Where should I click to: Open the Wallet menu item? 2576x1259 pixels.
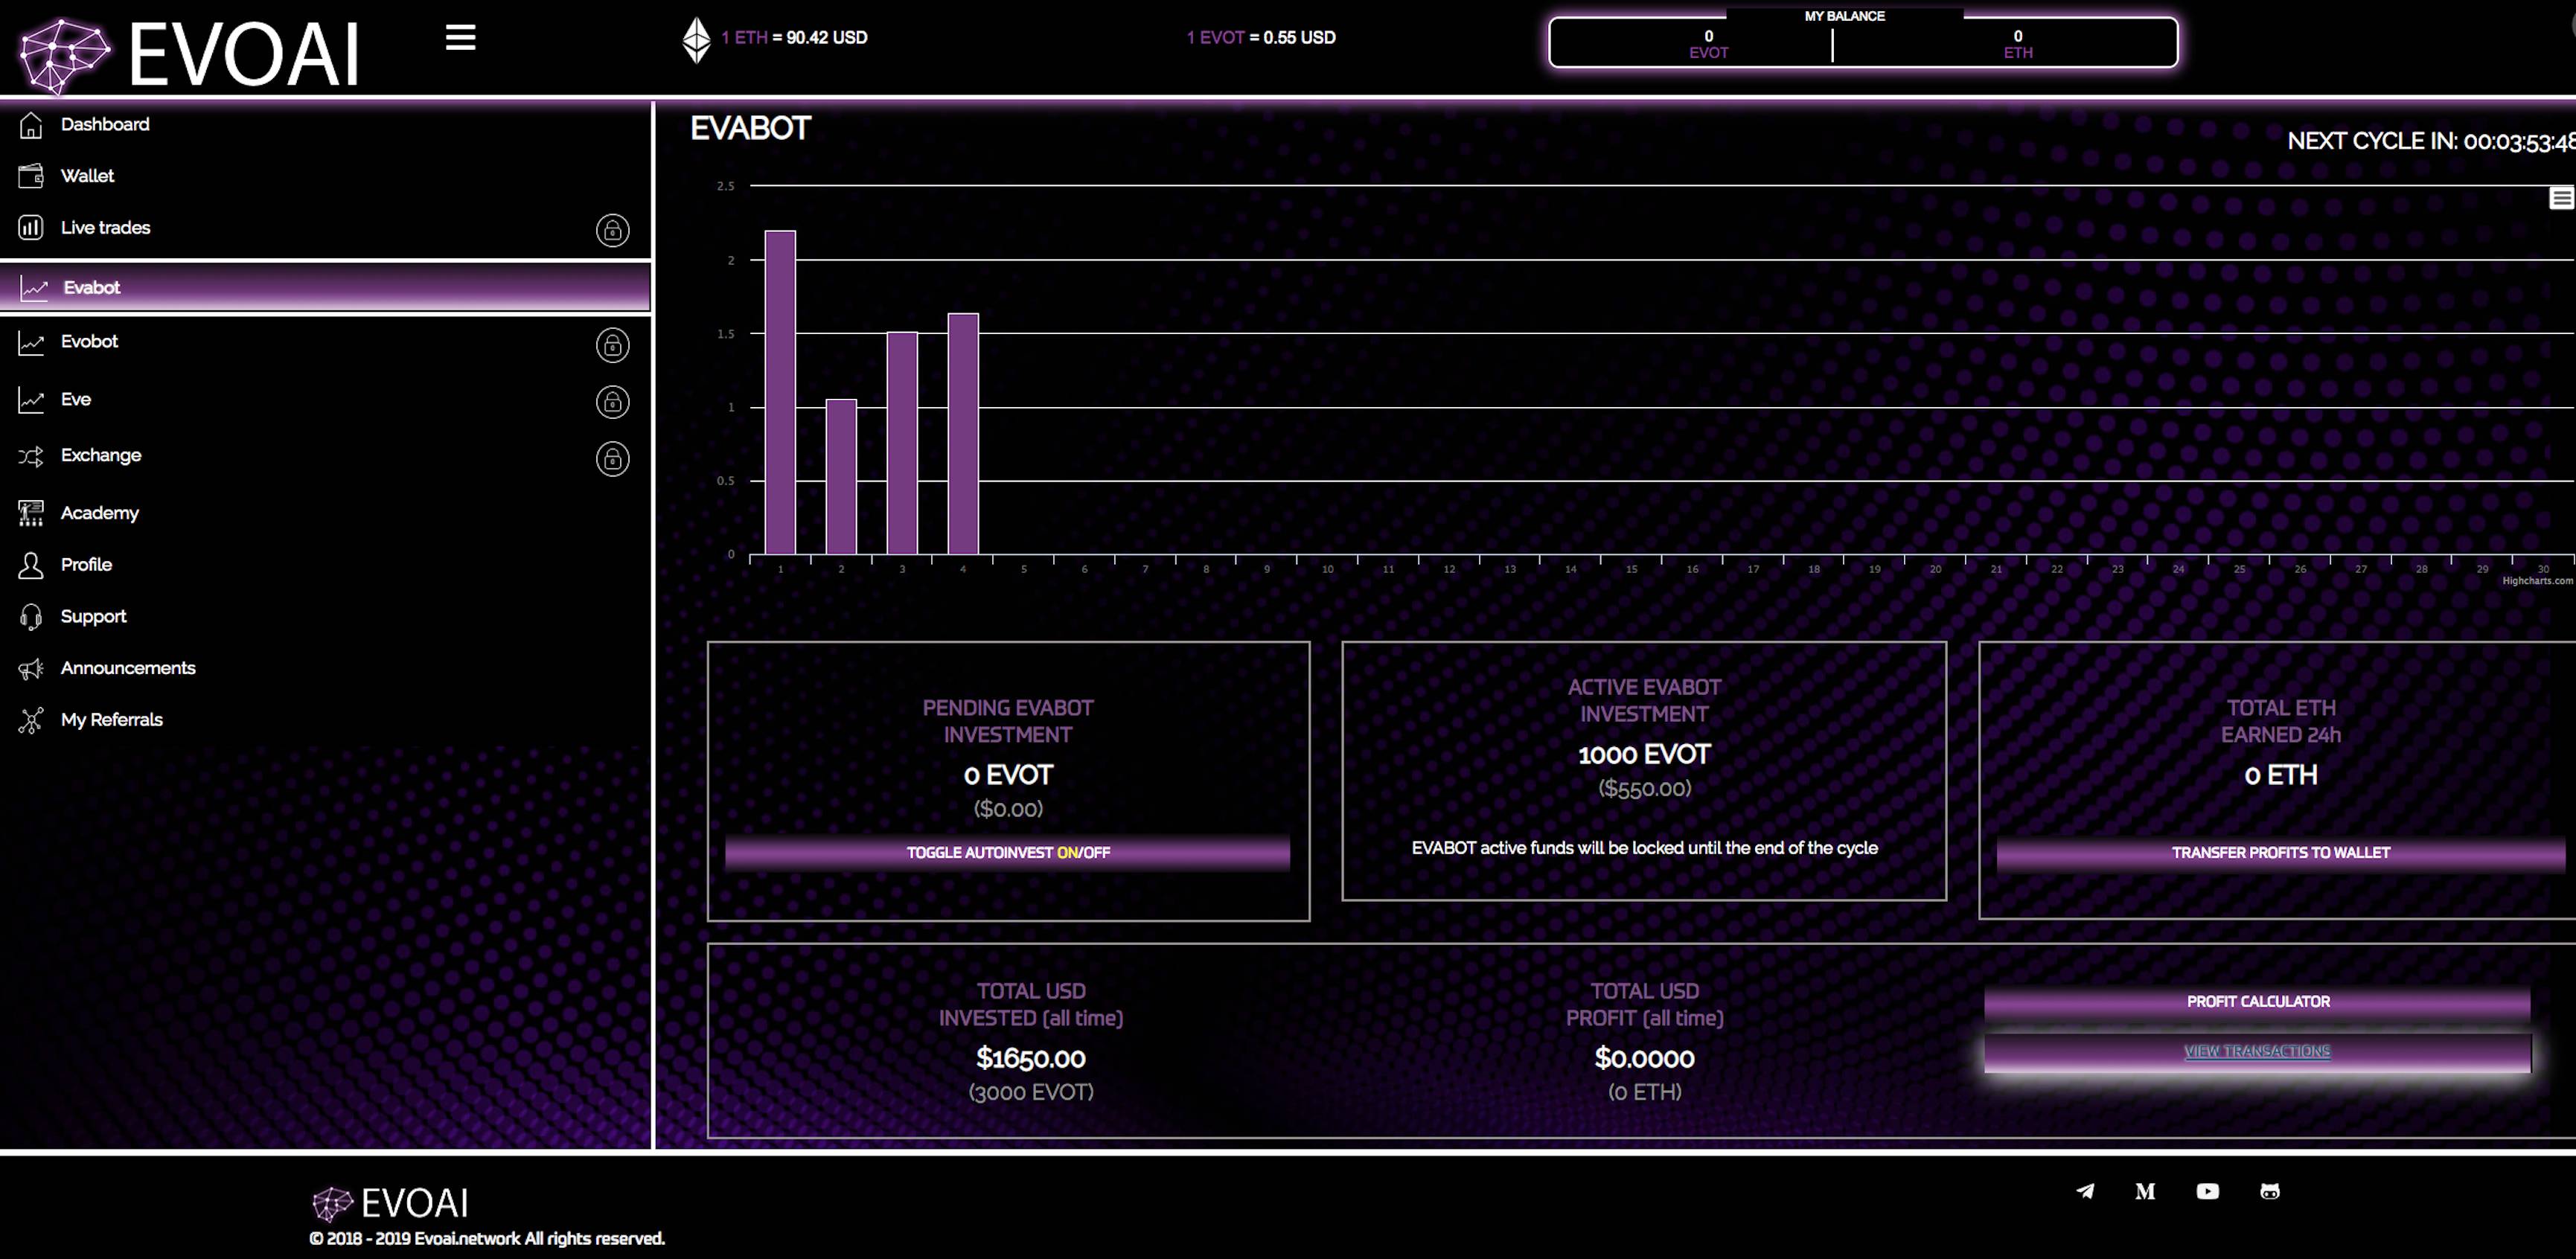point(87,176)
